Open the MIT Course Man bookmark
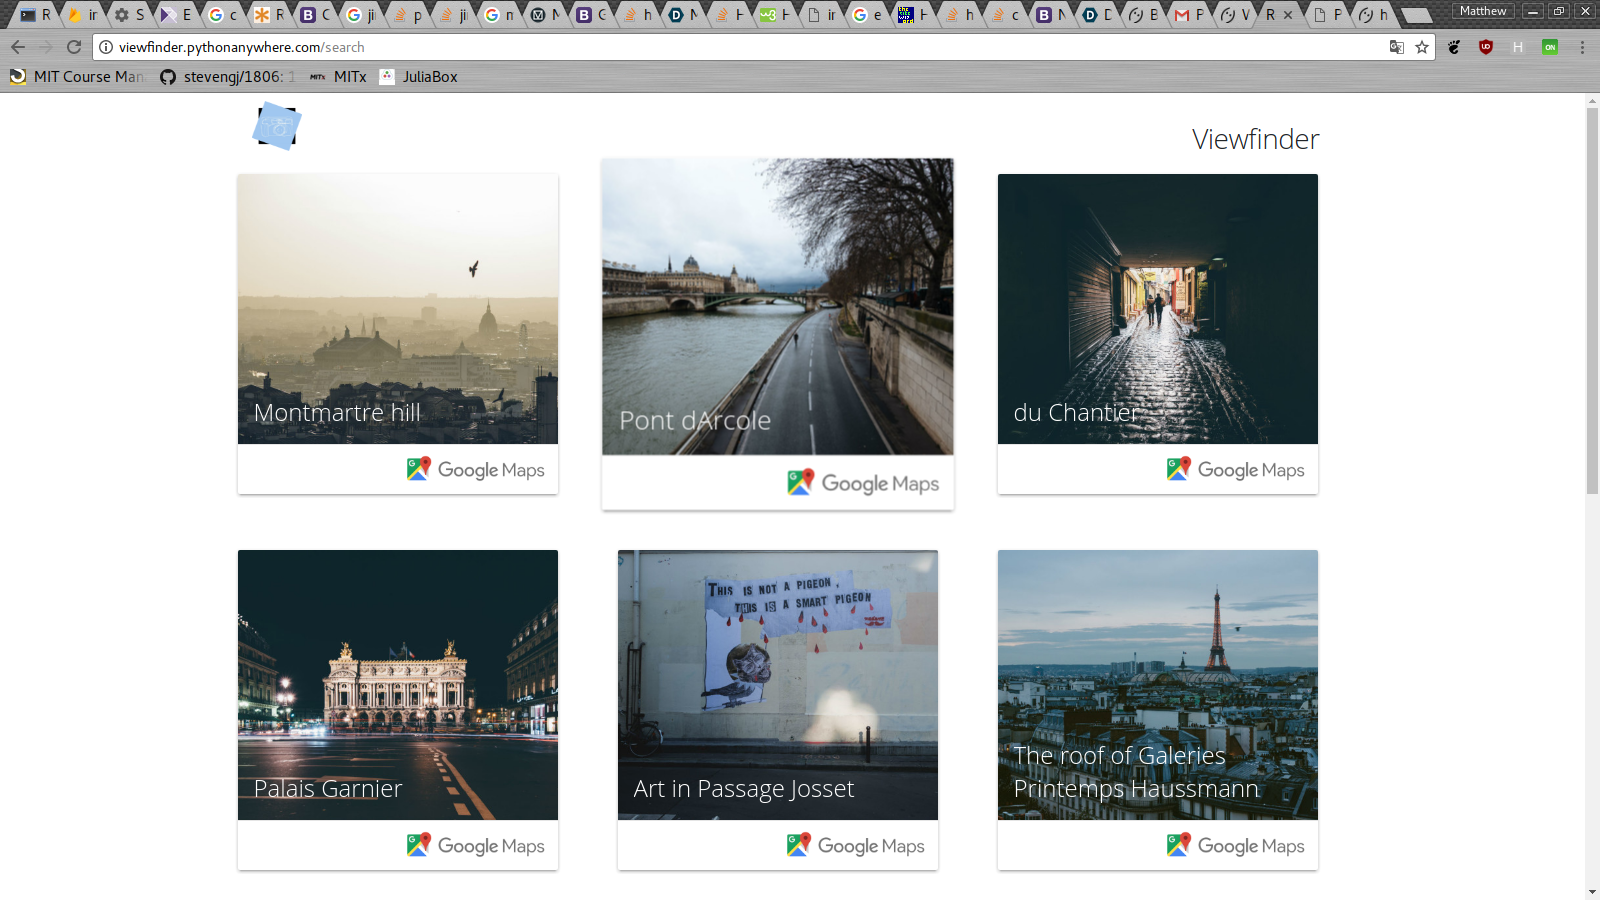The image size is (1600, 900). (x=77, y=77)
